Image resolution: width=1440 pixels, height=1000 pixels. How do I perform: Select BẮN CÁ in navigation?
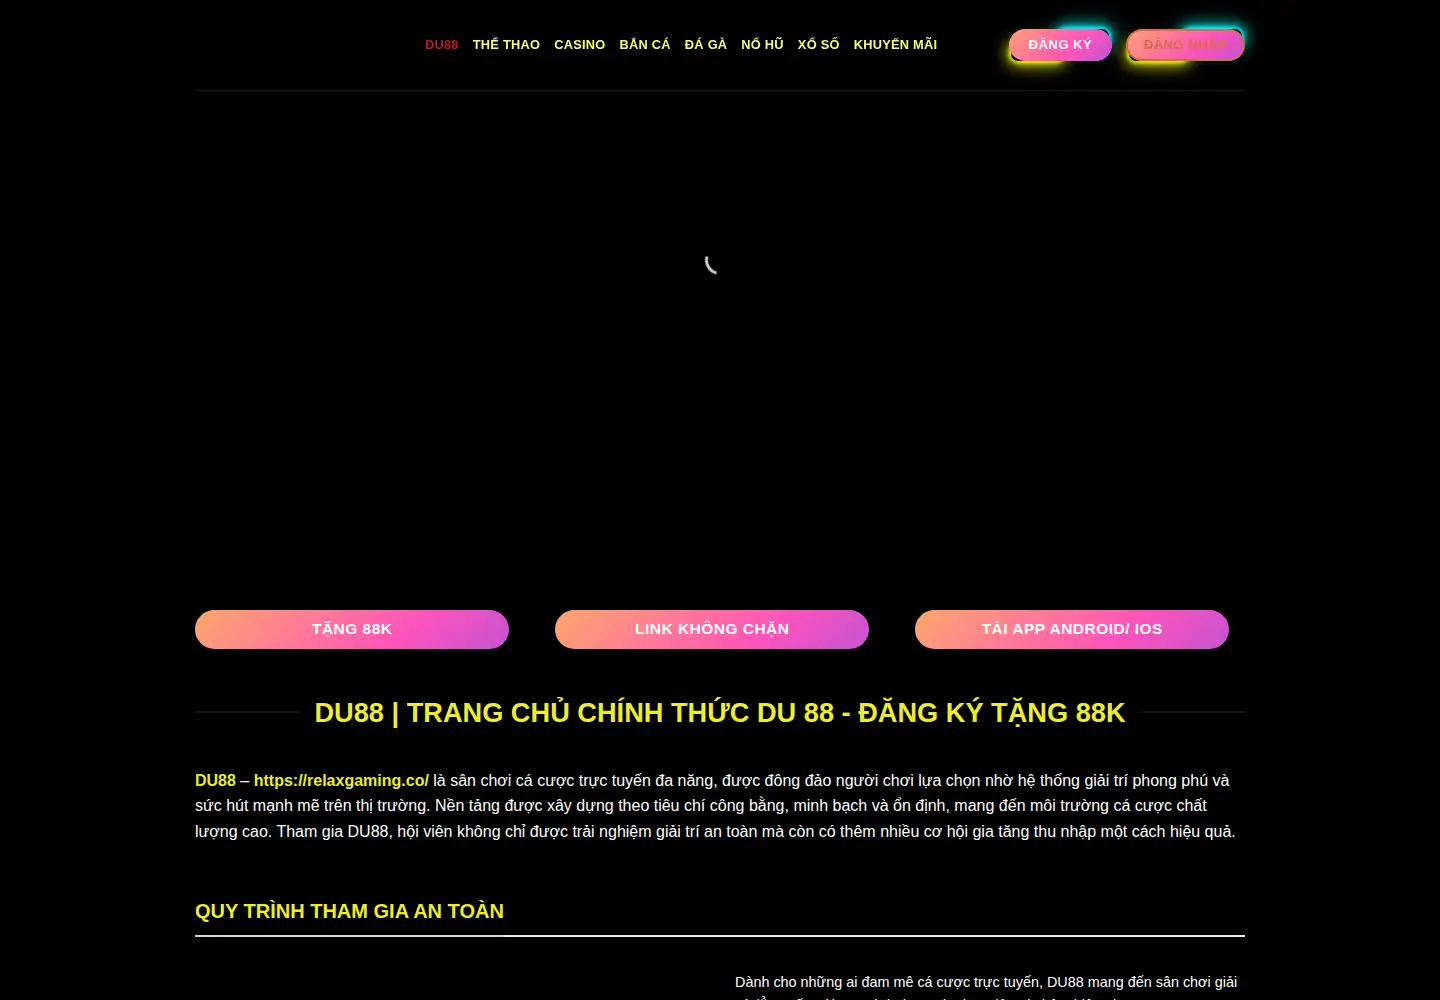point(645,45)
